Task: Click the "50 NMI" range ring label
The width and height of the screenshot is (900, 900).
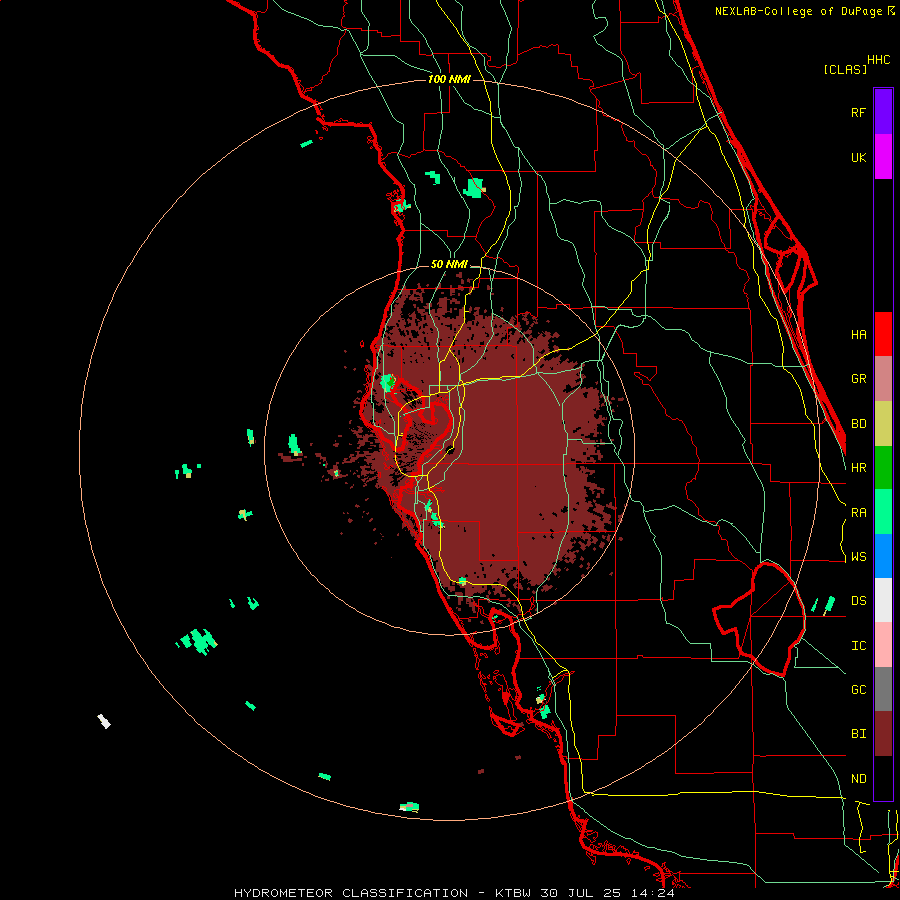Action: click(x=449, y=265)
